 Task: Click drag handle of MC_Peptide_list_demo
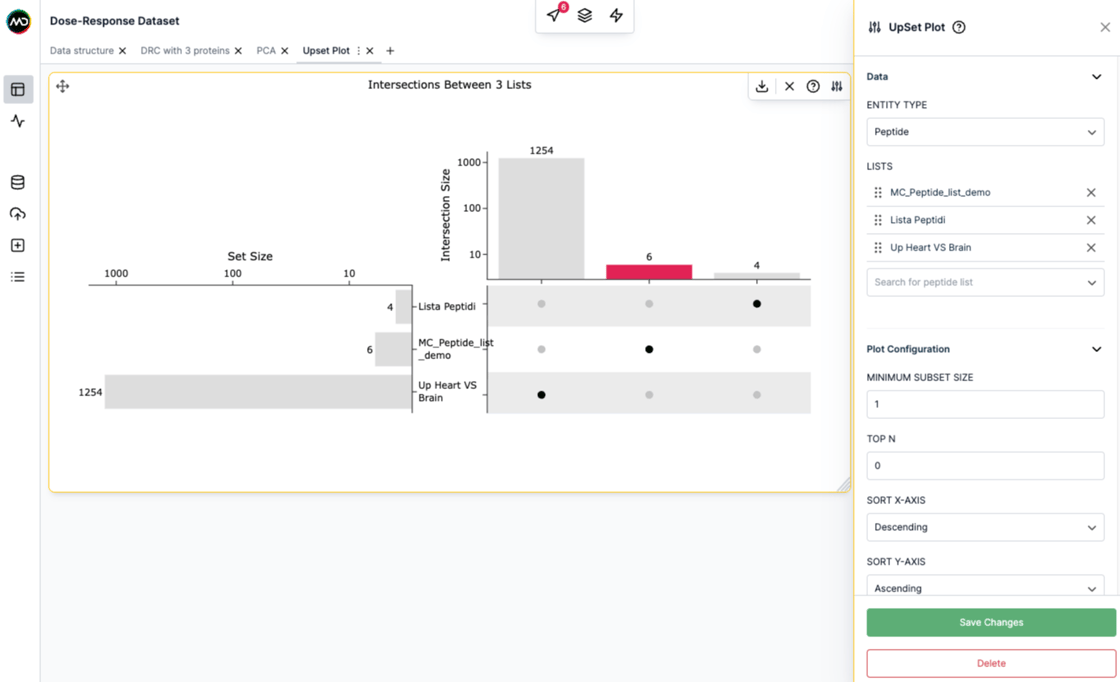878,192
